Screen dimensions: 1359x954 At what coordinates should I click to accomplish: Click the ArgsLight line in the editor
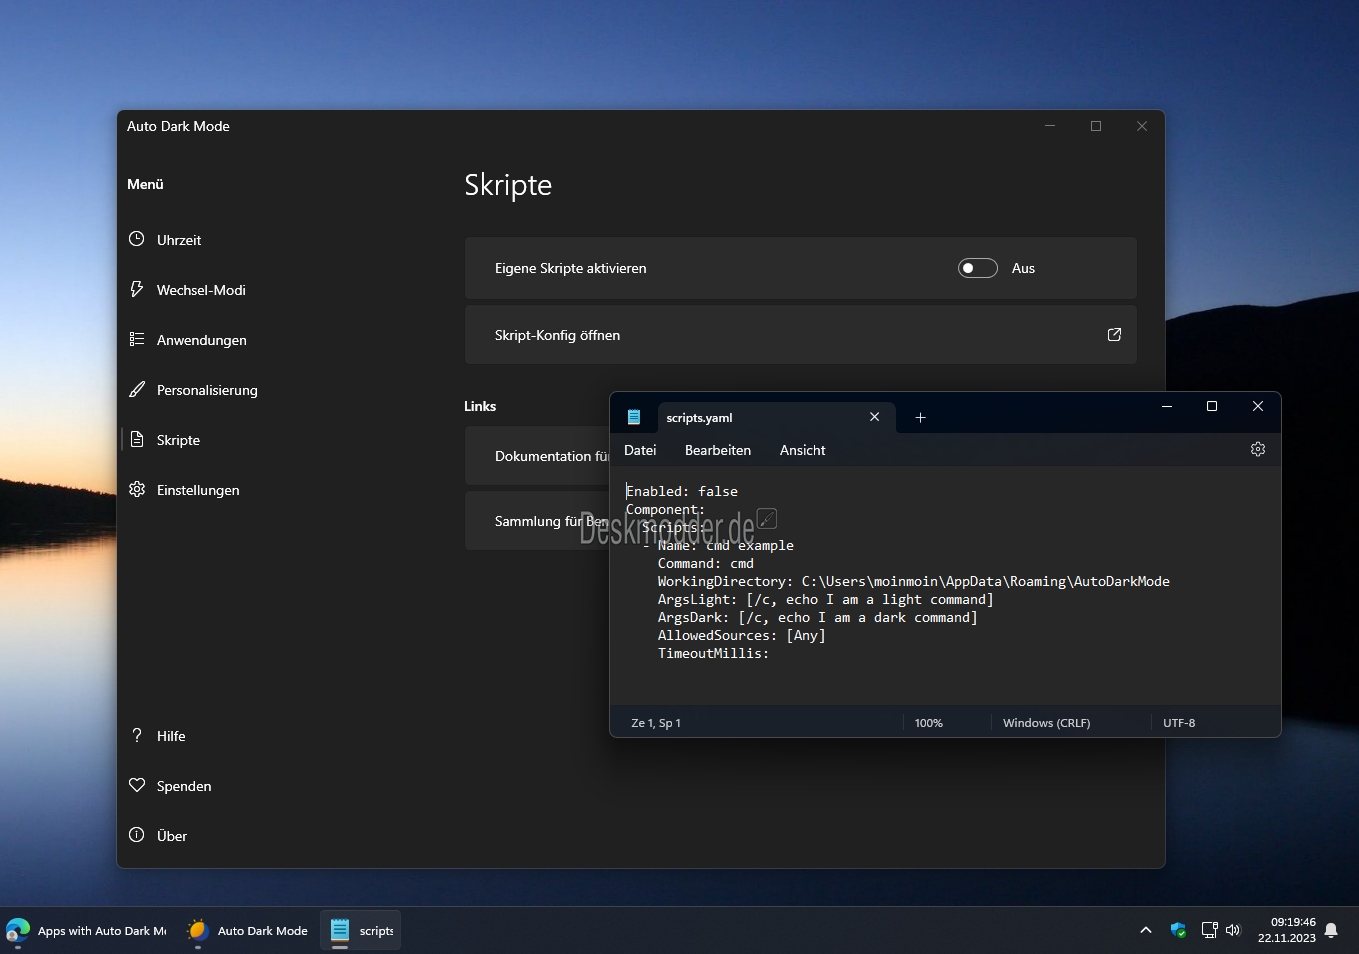click(825, 599)
